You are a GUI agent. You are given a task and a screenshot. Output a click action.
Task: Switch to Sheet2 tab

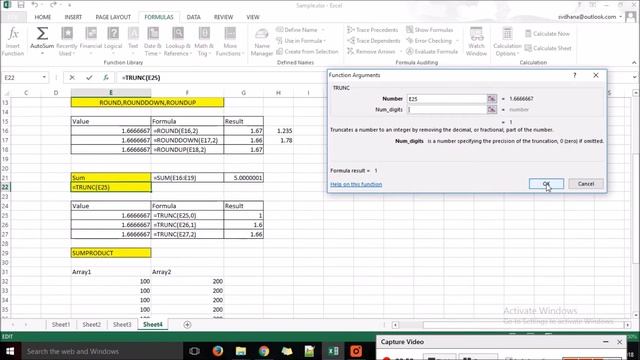tap(91, 324)
